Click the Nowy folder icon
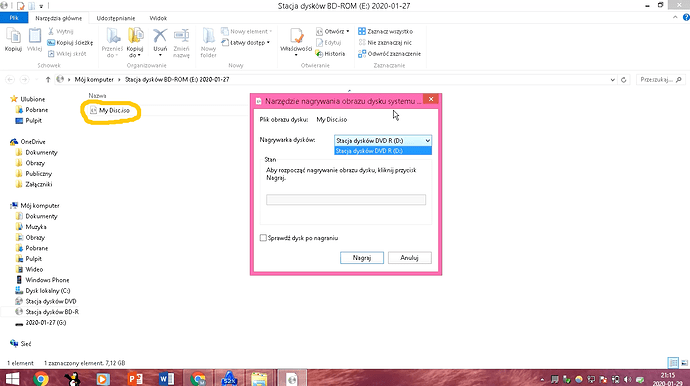This screenshot has width=690, height=386. (x=208, y=43)
